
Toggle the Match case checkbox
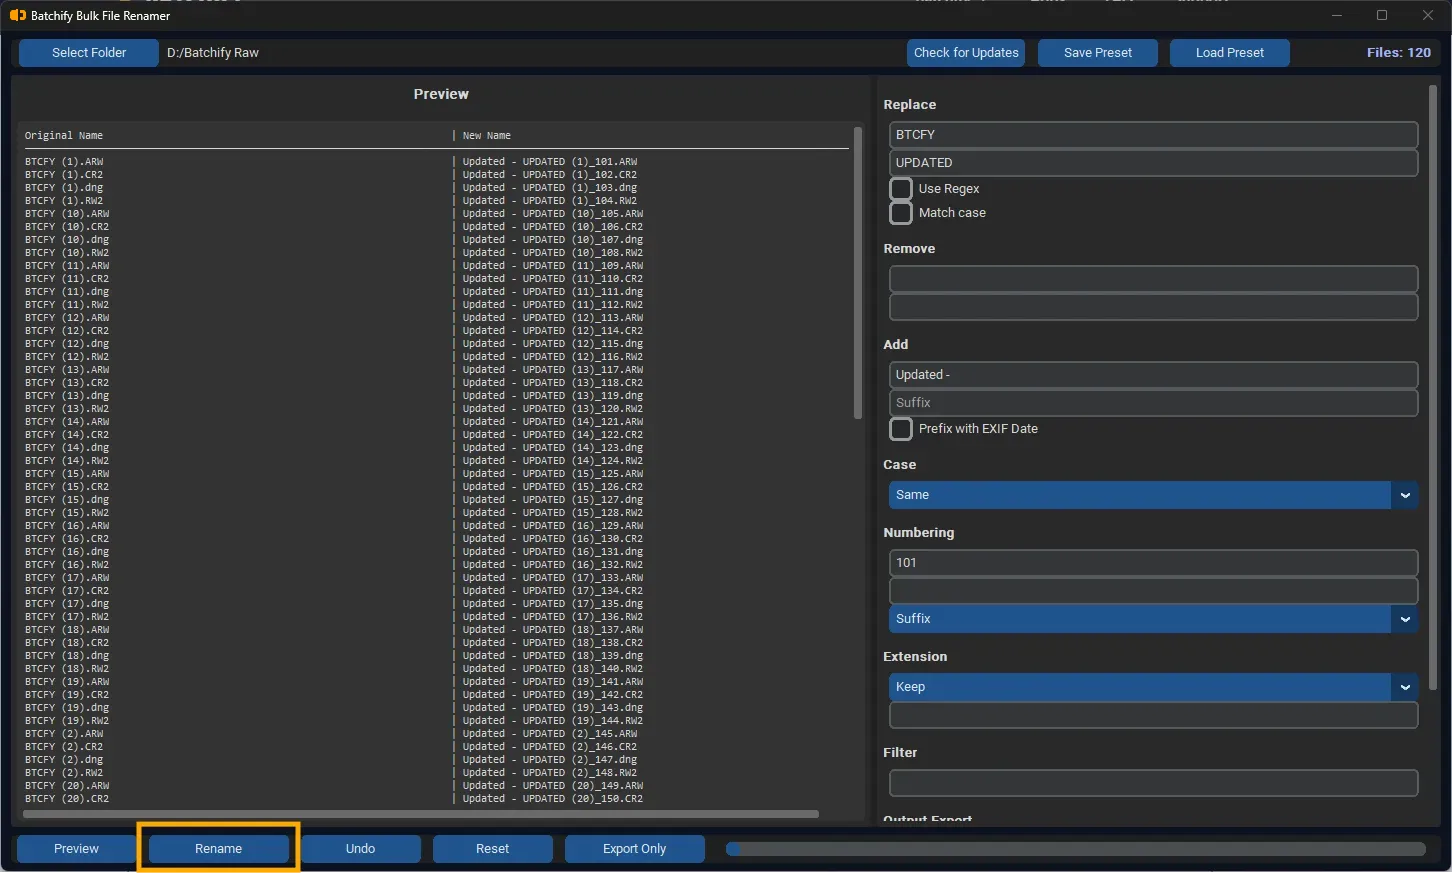901,213
